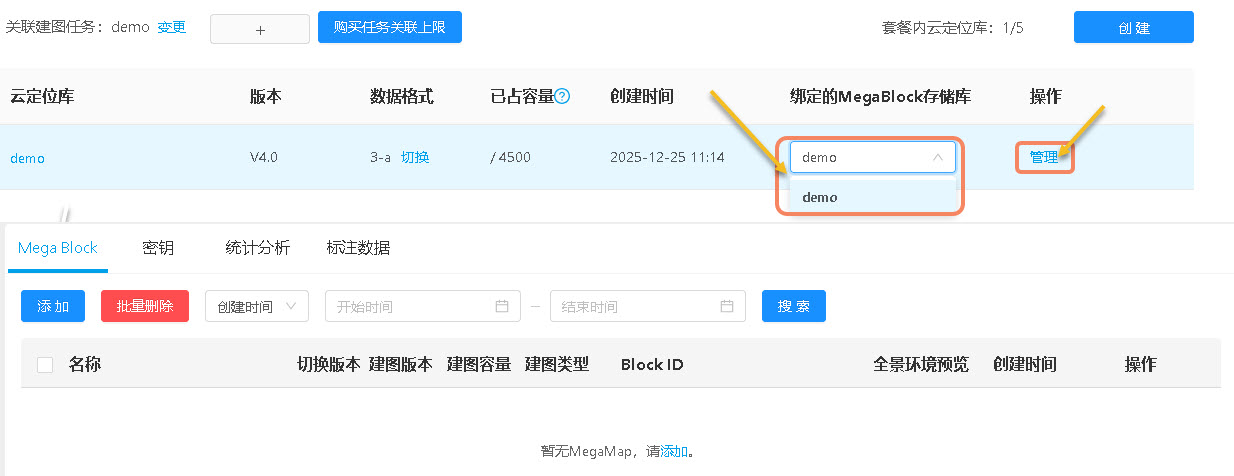Viewport: 1234px width, 476px height.
Task: Collapse the bound MegaBlock storage dropdown showing demo
Action: tap(873, 157)
